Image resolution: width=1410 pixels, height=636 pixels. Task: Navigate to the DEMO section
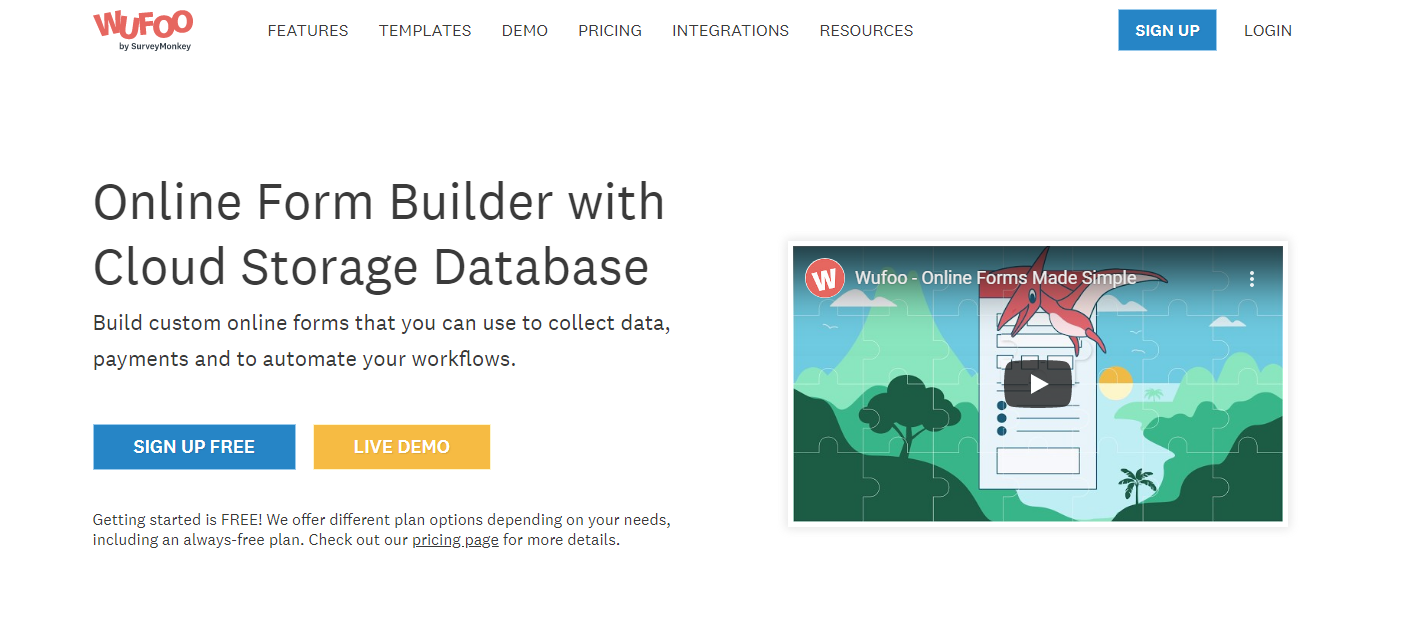[524, 30]
